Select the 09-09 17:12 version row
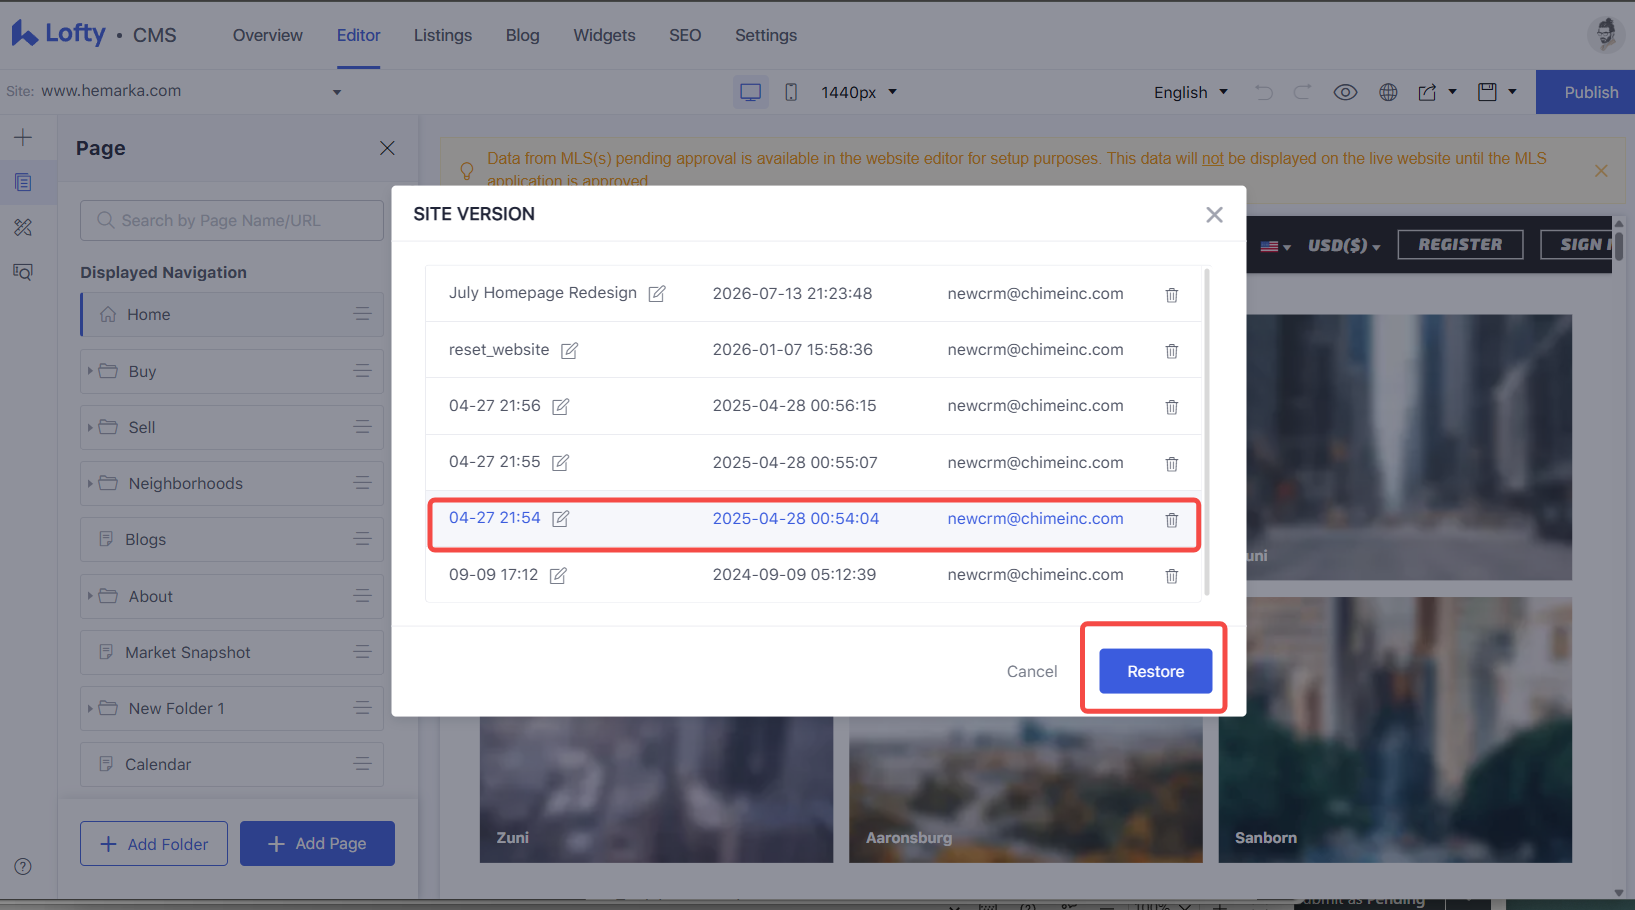Viewport: 1635px width, 910px height. click(x=814, y=575)
